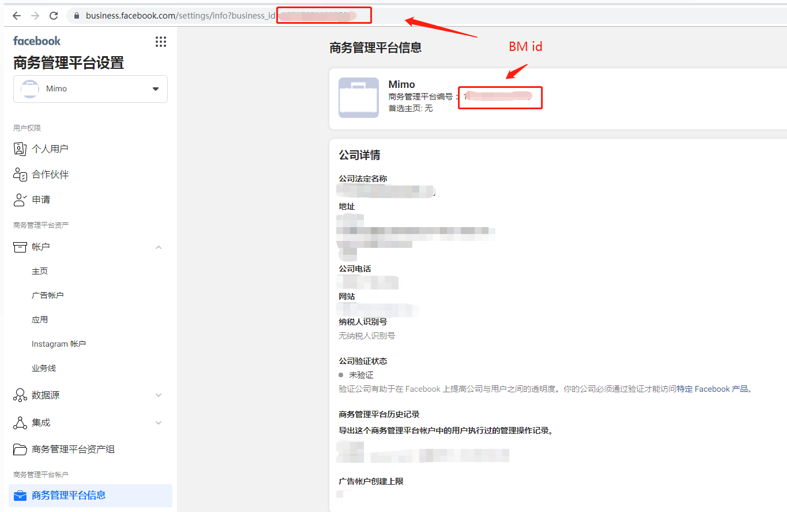Image resolution: width=787 pixels, height=512 pixels.
Task: Select 应用 under 帐户
Action: pyautogui.click(x=40, y=319)
